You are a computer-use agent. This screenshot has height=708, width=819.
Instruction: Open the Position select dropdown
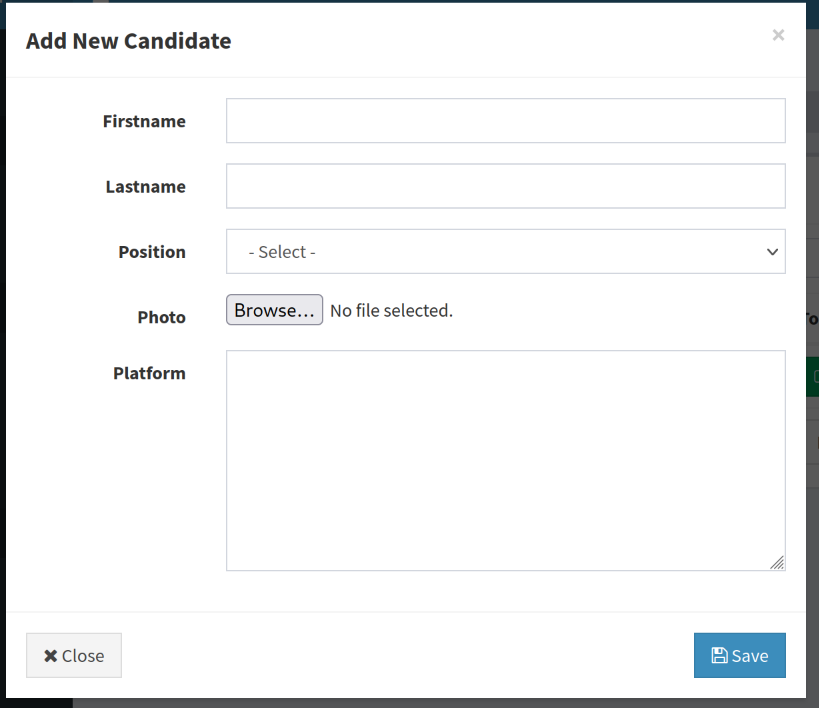505,252
